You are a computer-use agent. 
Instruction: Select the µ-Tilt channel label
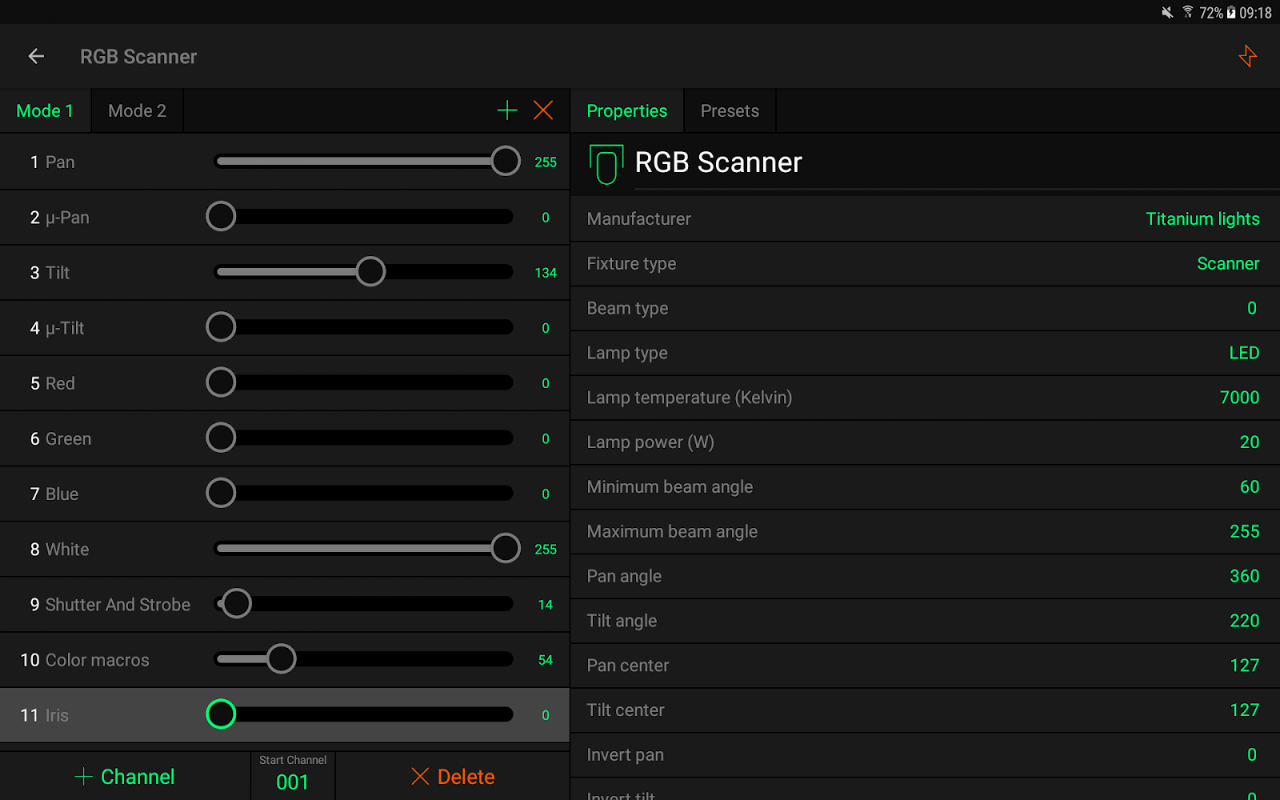[x=65, y=328]
